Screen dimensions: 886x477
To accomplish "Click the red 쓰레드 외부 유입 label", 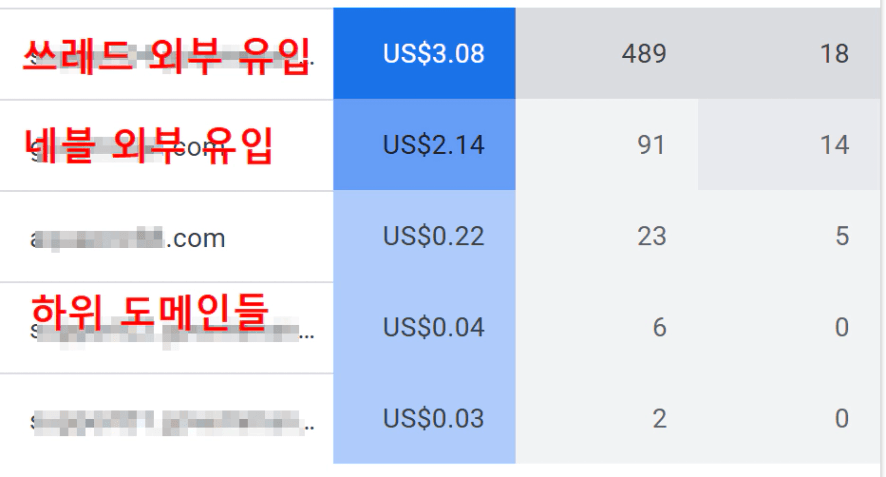I will point(166,53).
